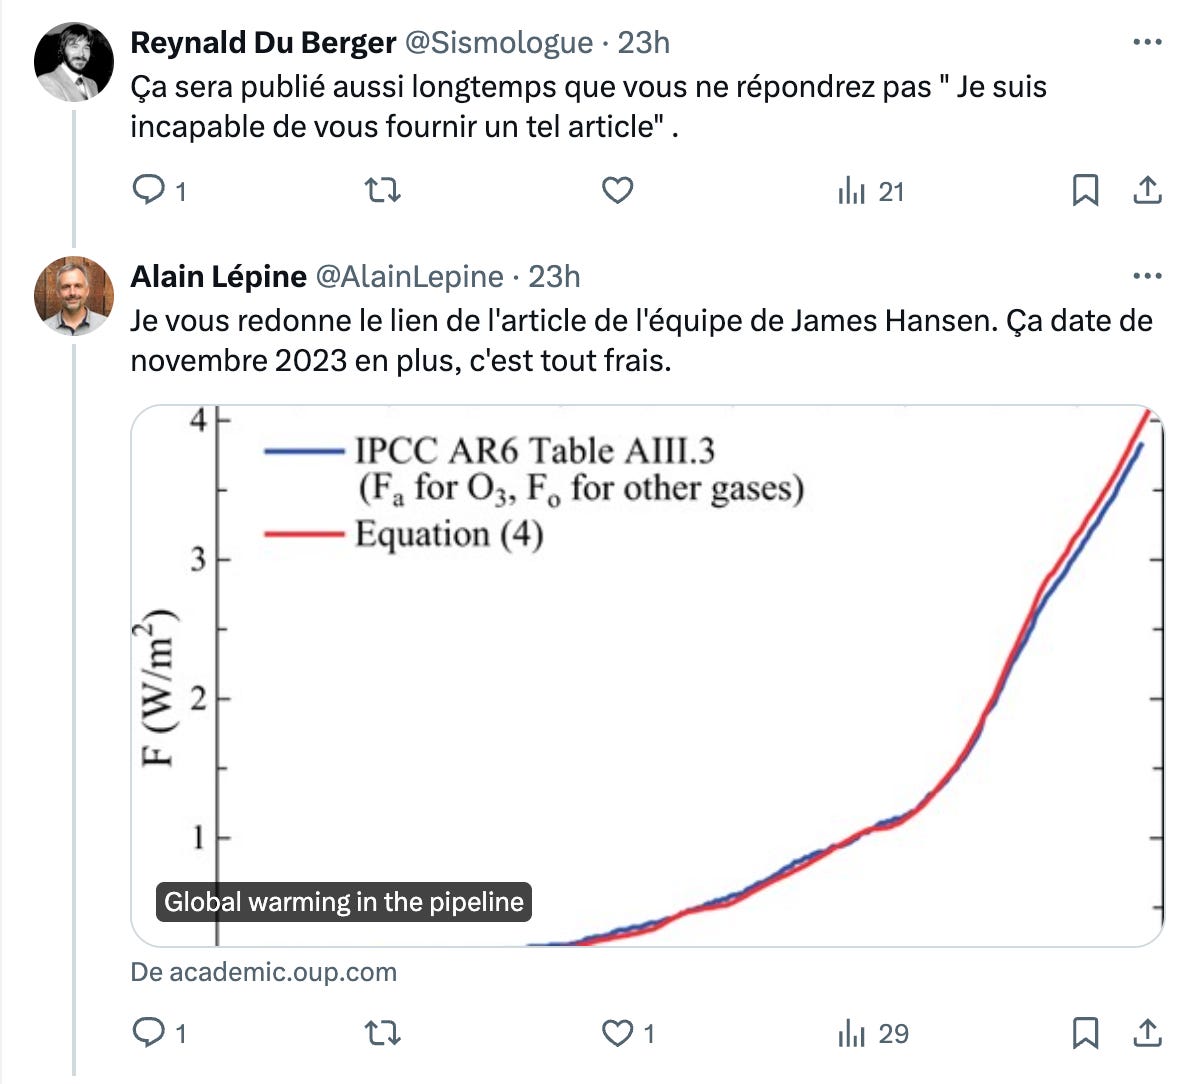
Task: Like Reynald Du Berger's tweet
Action: 617,190
